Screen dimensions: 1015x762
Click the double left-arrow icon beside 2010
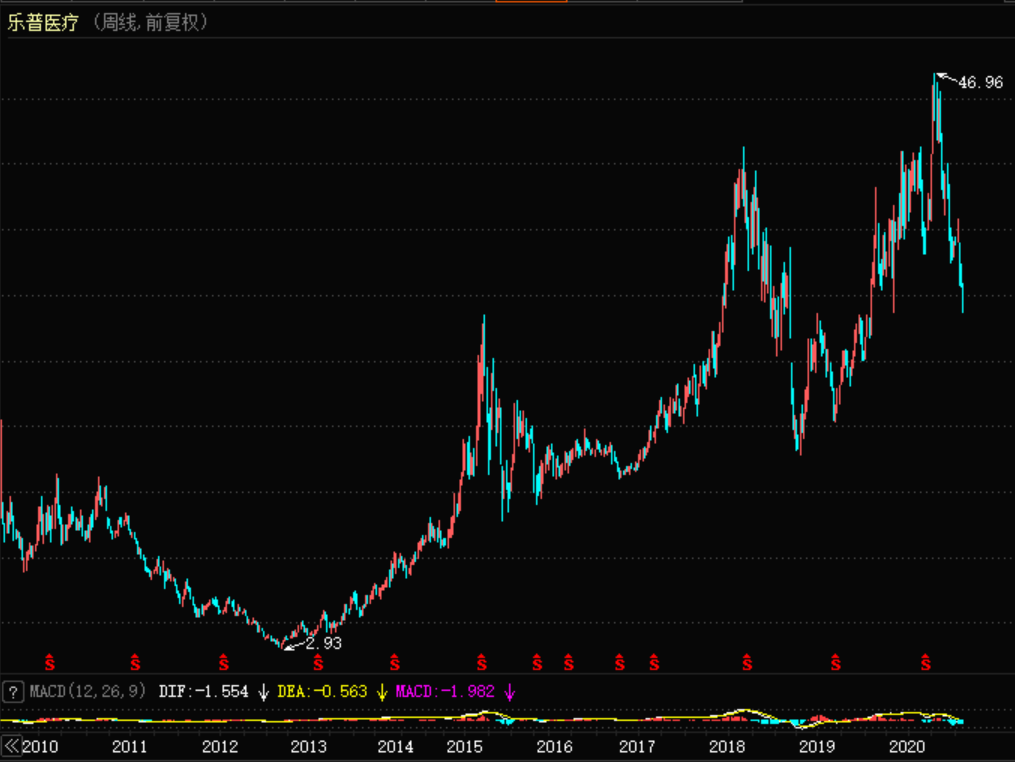click(x=11, y=746)
